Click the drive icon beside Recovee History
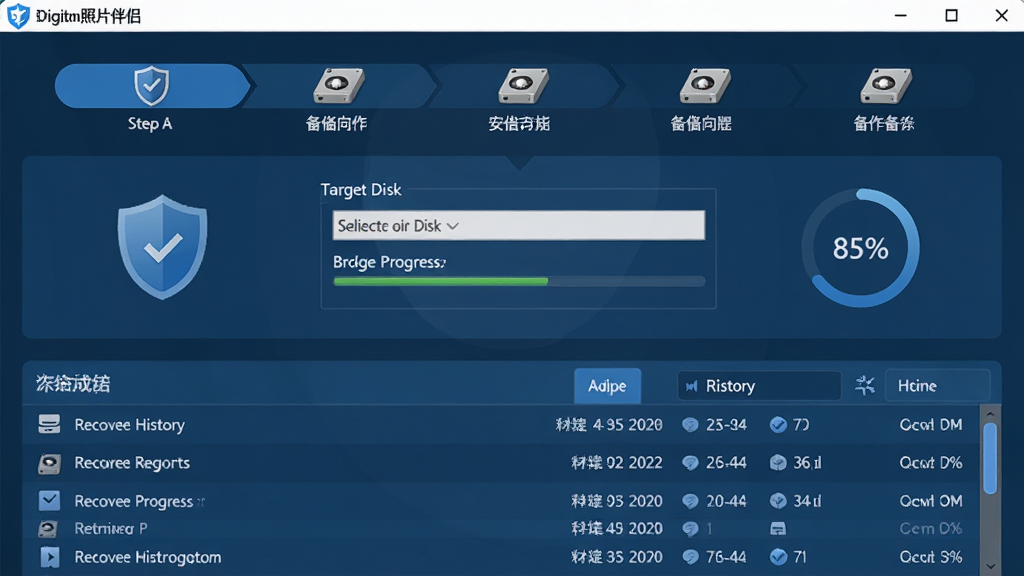The image size is (1024, 576). tap(49, 424)
